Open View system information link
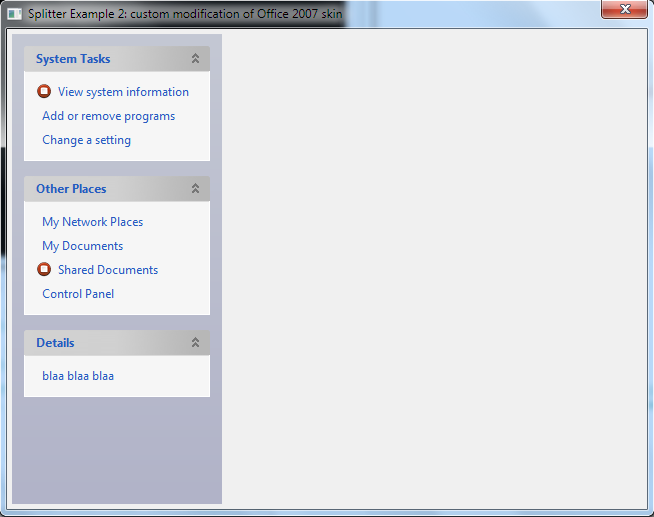The height and width of the screenshot is (517, 654). coord(123,92)
